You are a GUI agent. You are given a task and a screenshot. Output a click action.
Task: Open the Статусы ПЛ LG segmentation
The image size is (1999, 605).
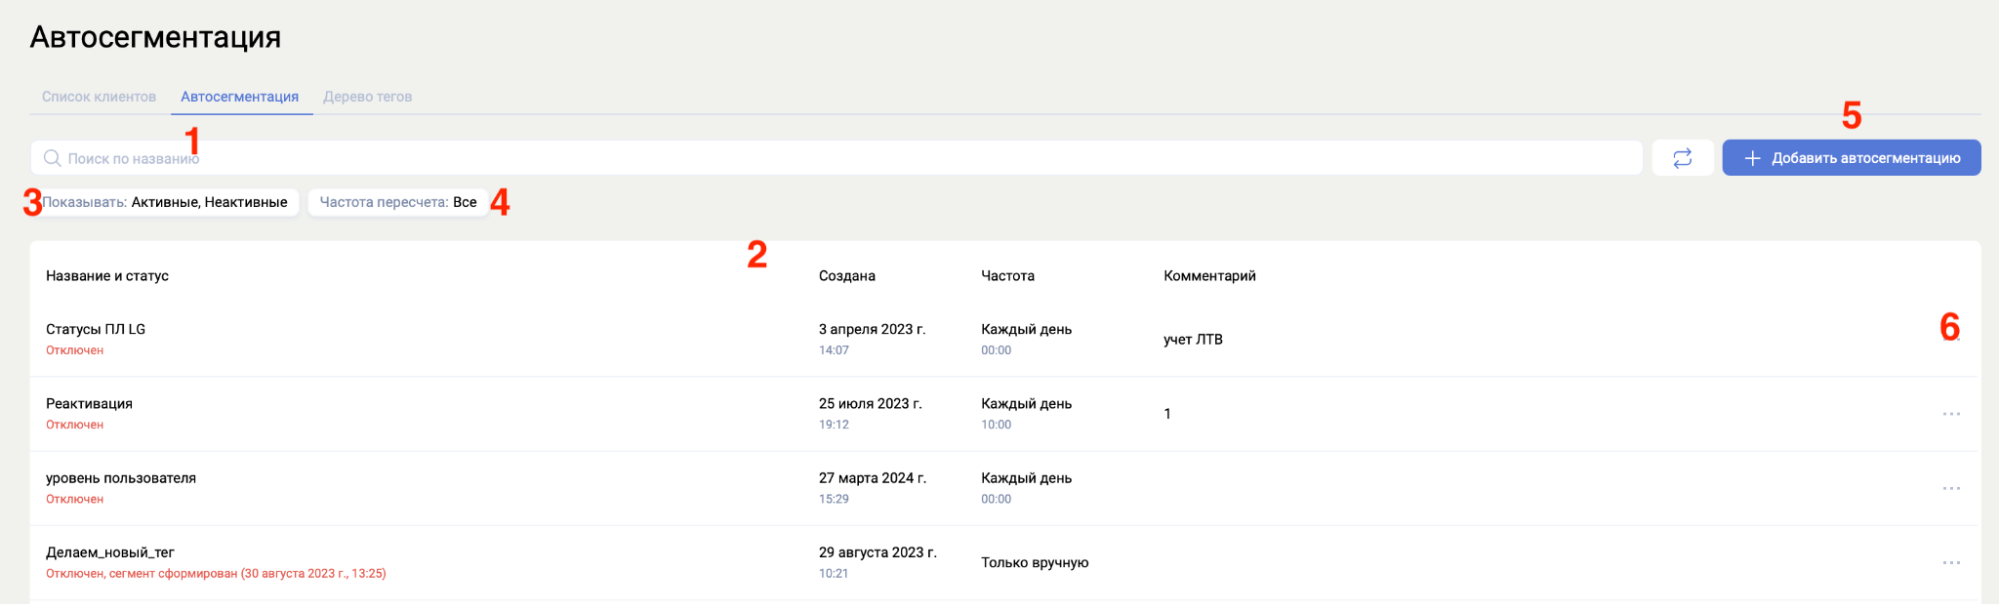pos(96,329)
